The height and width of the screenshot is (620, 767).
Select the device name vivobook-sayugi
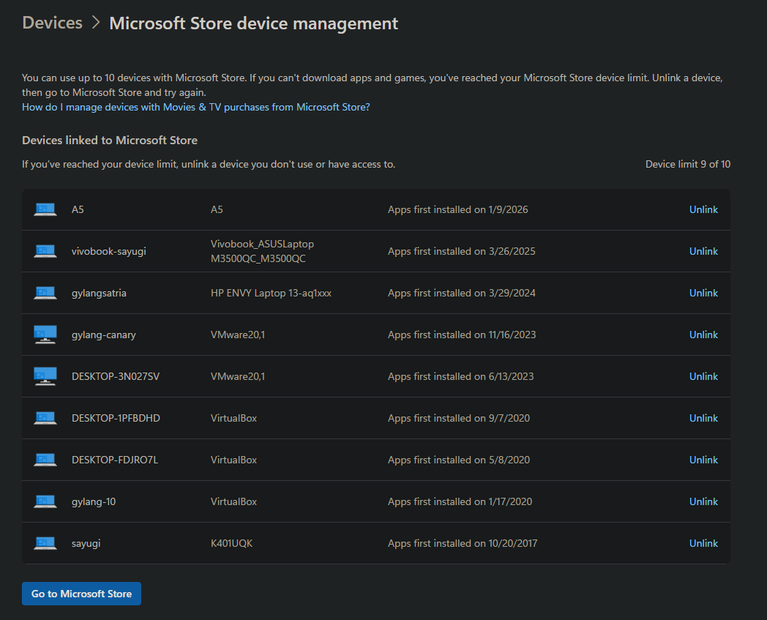tap(109, 252)
